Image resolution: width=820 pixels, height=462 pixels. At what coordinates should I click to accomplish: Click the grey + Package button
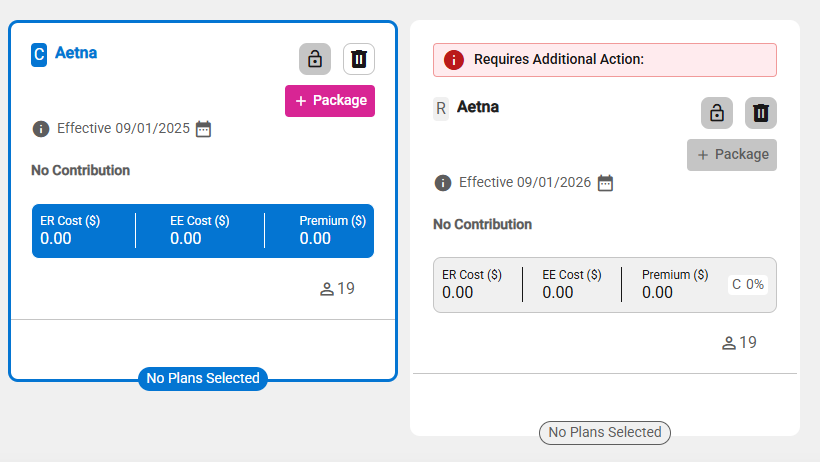[x=732, y=155]
